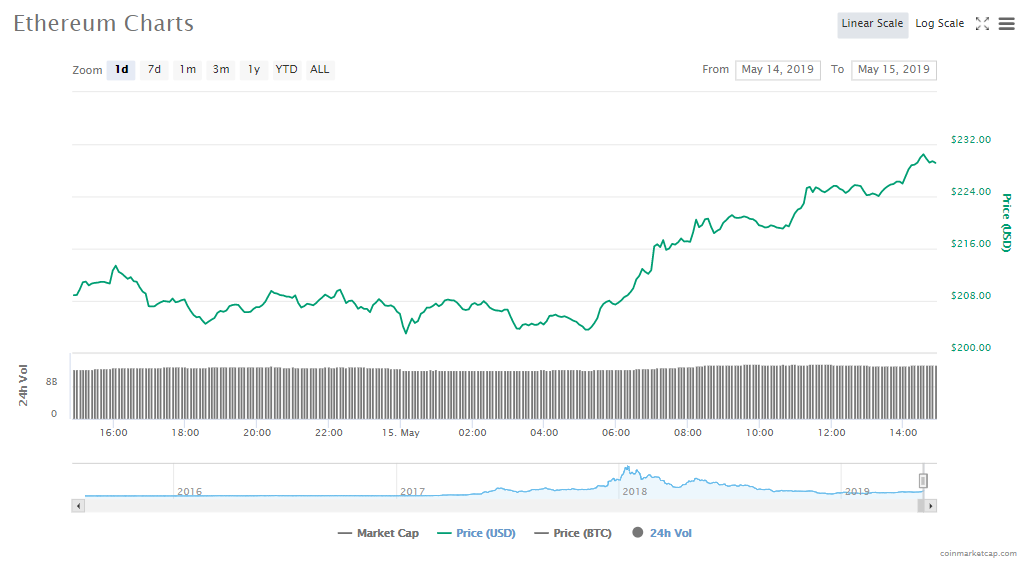Toggle Price (BTC) series in legend
This screenshot has height=568, width=1031.
pos(572,533)
